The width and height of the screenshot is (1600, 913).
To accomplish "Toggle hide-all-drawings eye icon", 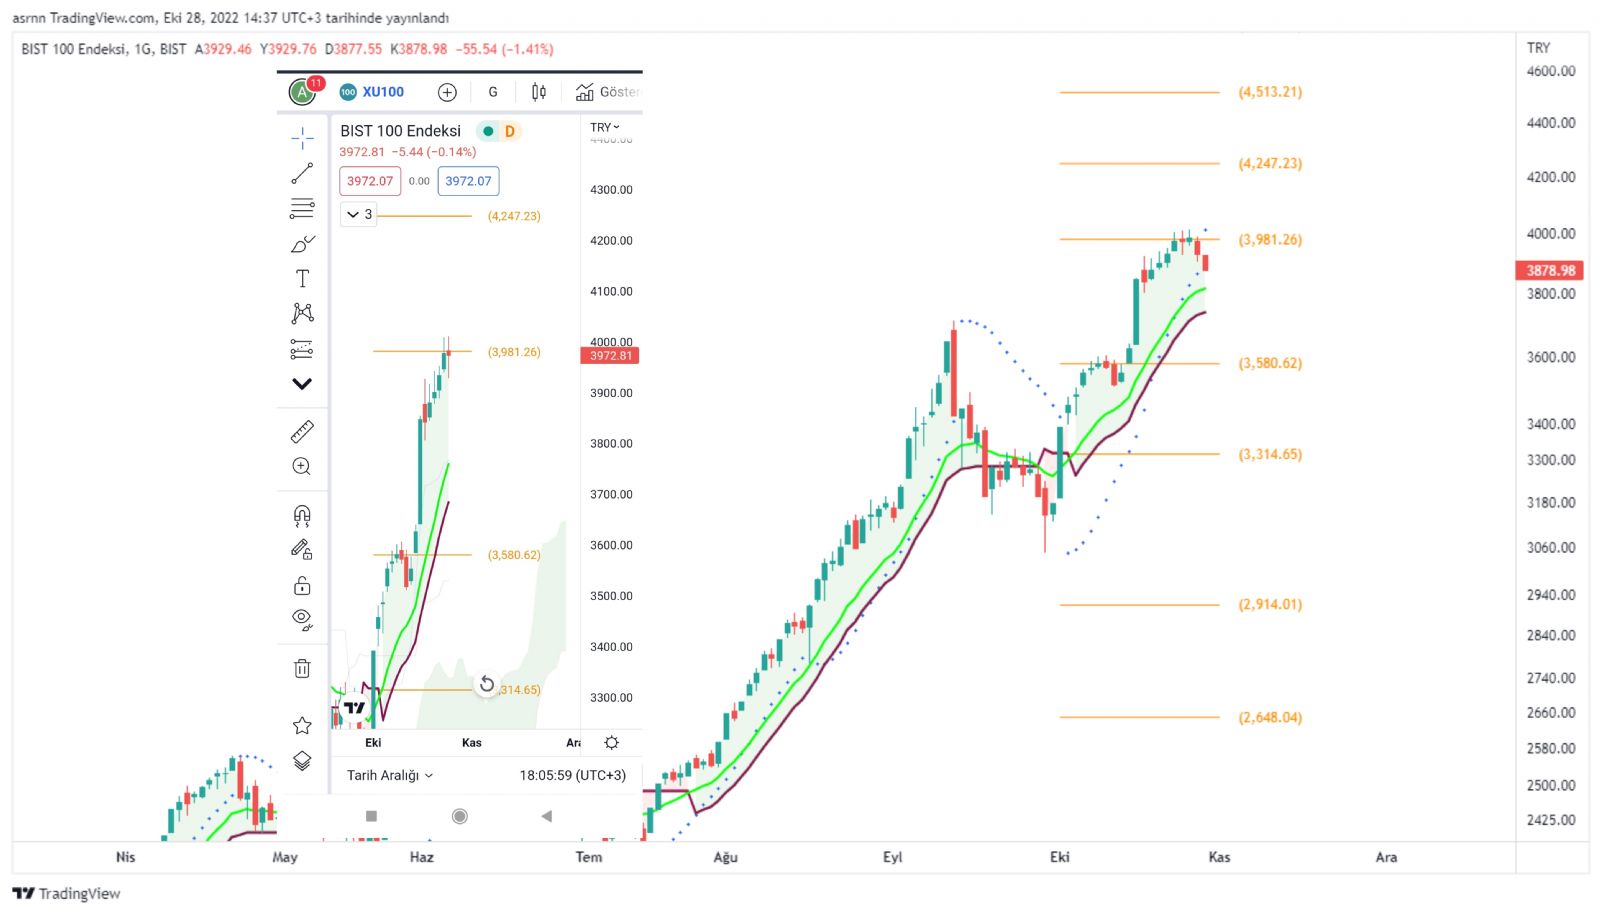I will pyautogui.click(x=302, y=619).
